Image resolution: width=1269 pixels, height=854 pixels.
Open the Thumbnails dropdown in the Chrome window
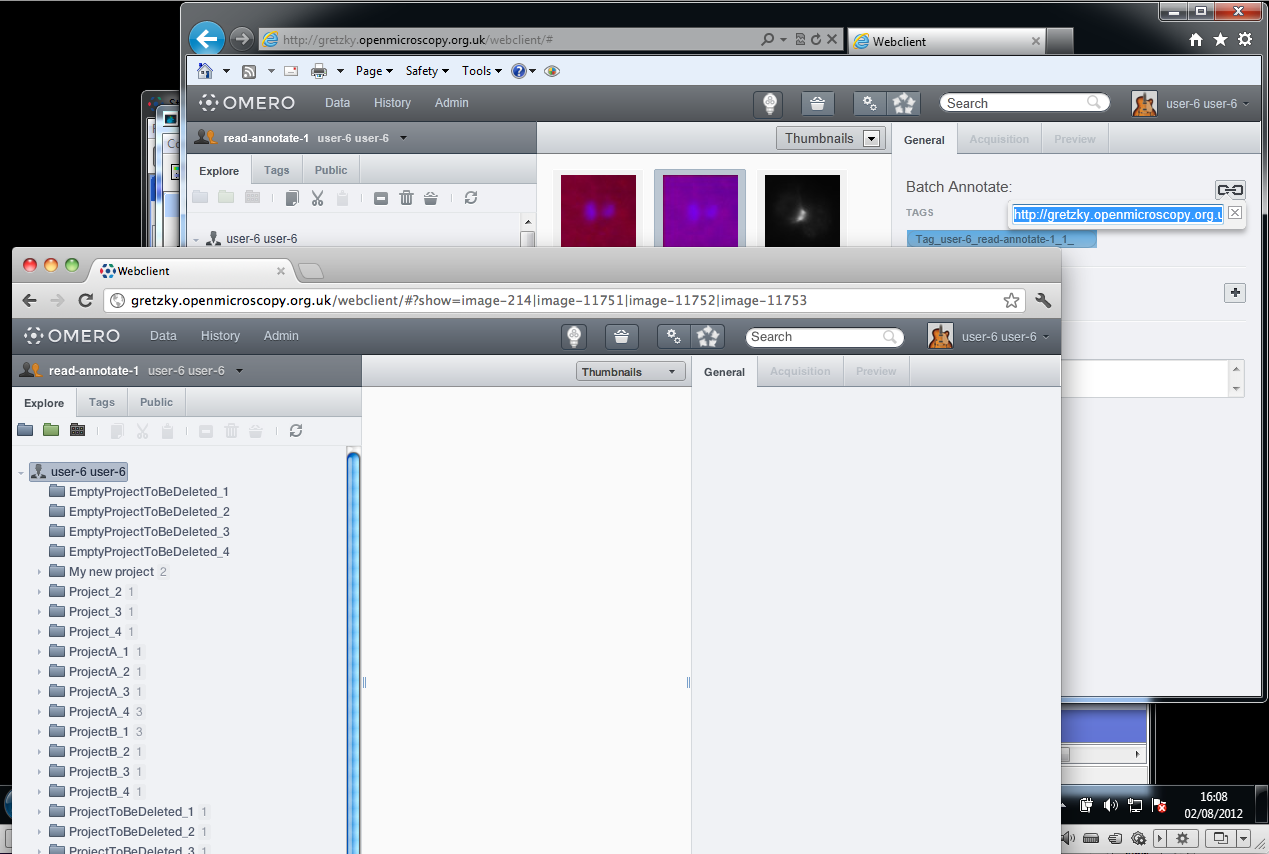631,372
